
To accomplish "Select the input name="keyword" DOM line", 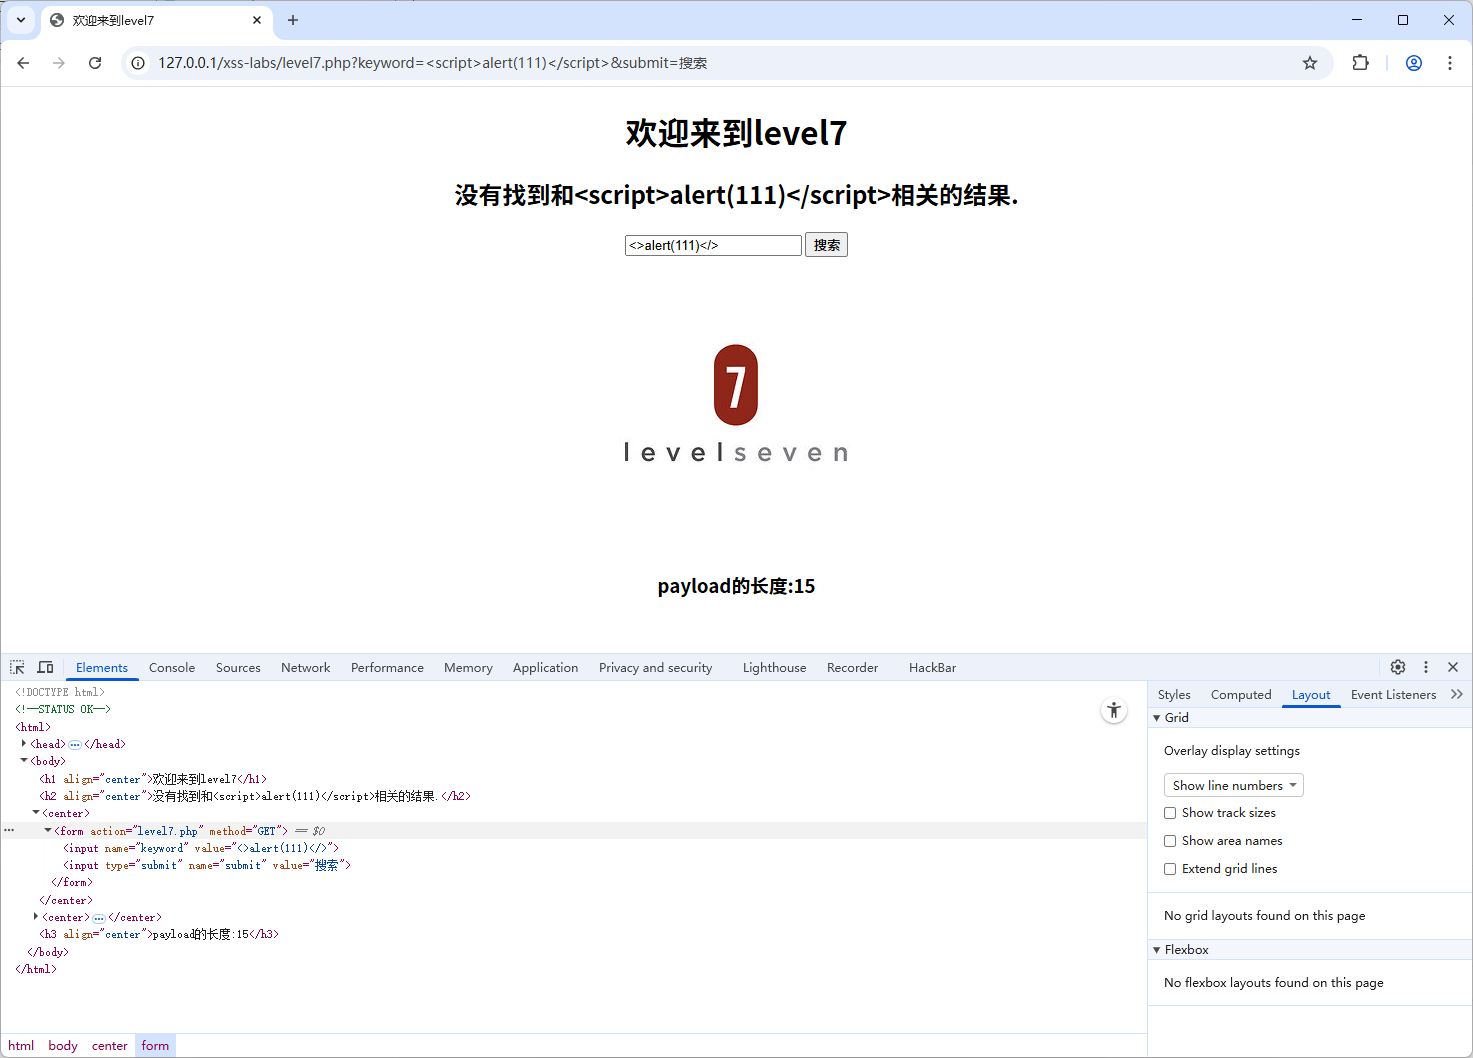I will point(201,848).
